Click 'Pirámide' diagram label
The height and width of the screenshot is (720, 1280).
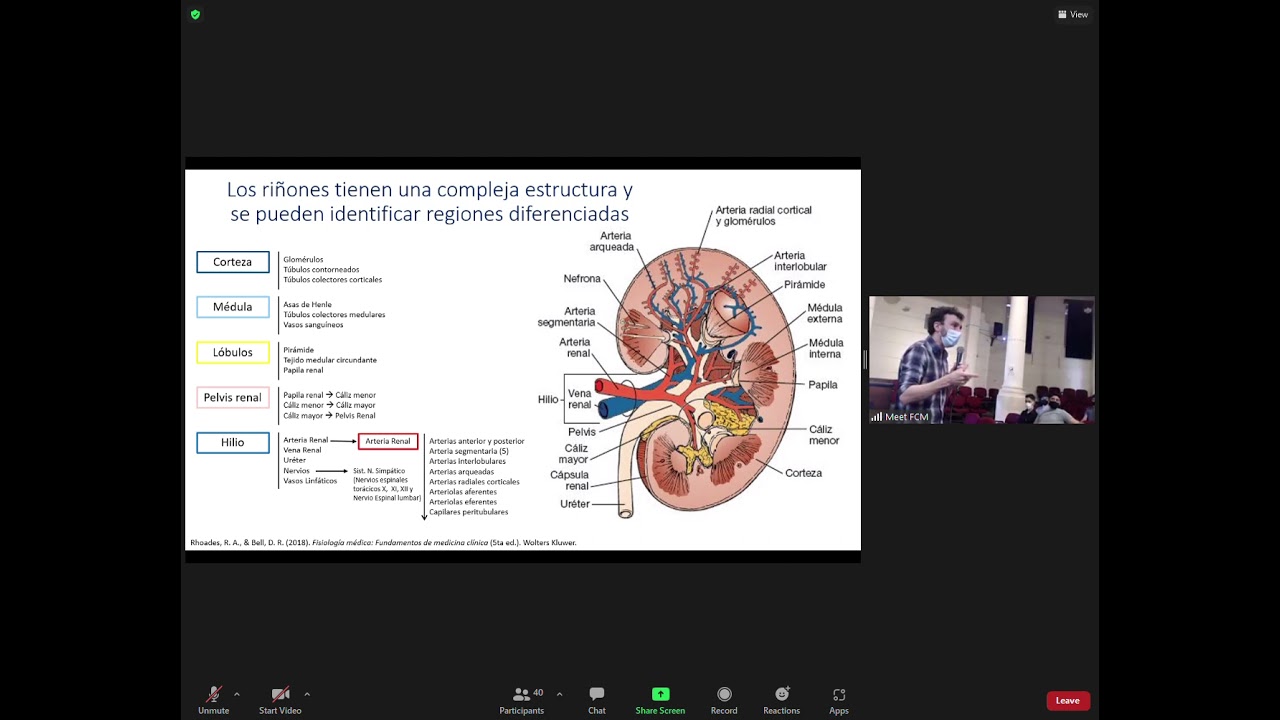[804, 285]
